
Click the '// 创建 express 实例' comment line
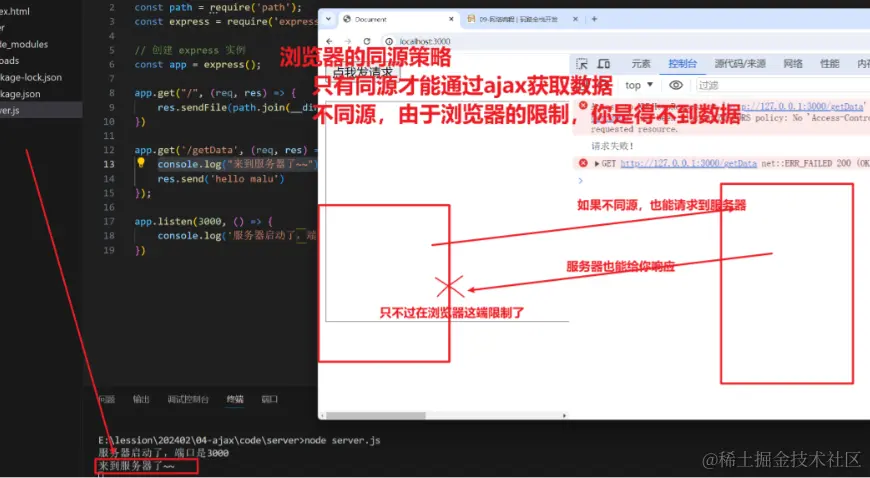coord(190,50)
